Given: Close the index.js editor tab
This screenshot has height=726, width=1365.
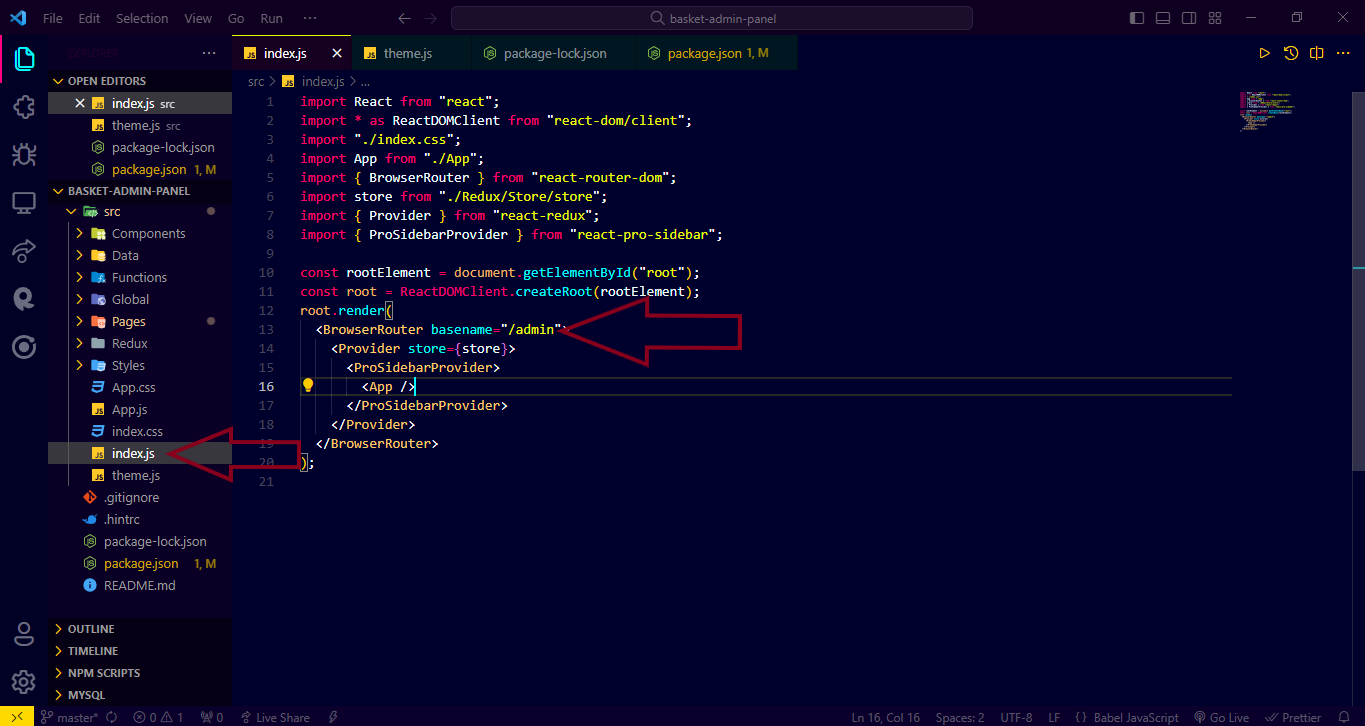Looking at the screenshot, I should coord(337,53).
